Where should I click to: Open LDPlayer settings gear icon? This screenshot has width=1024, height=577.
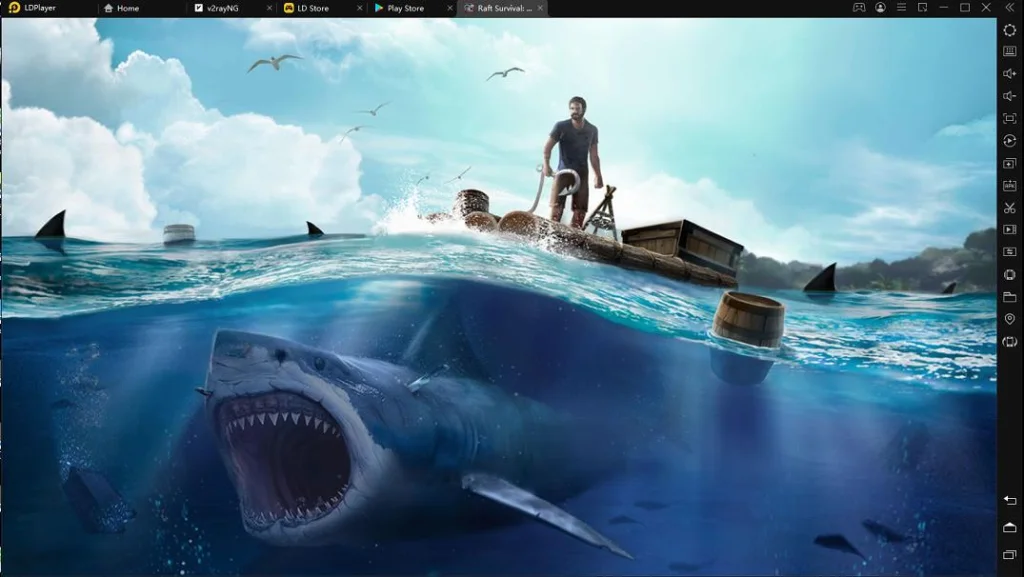[1010, 30]
